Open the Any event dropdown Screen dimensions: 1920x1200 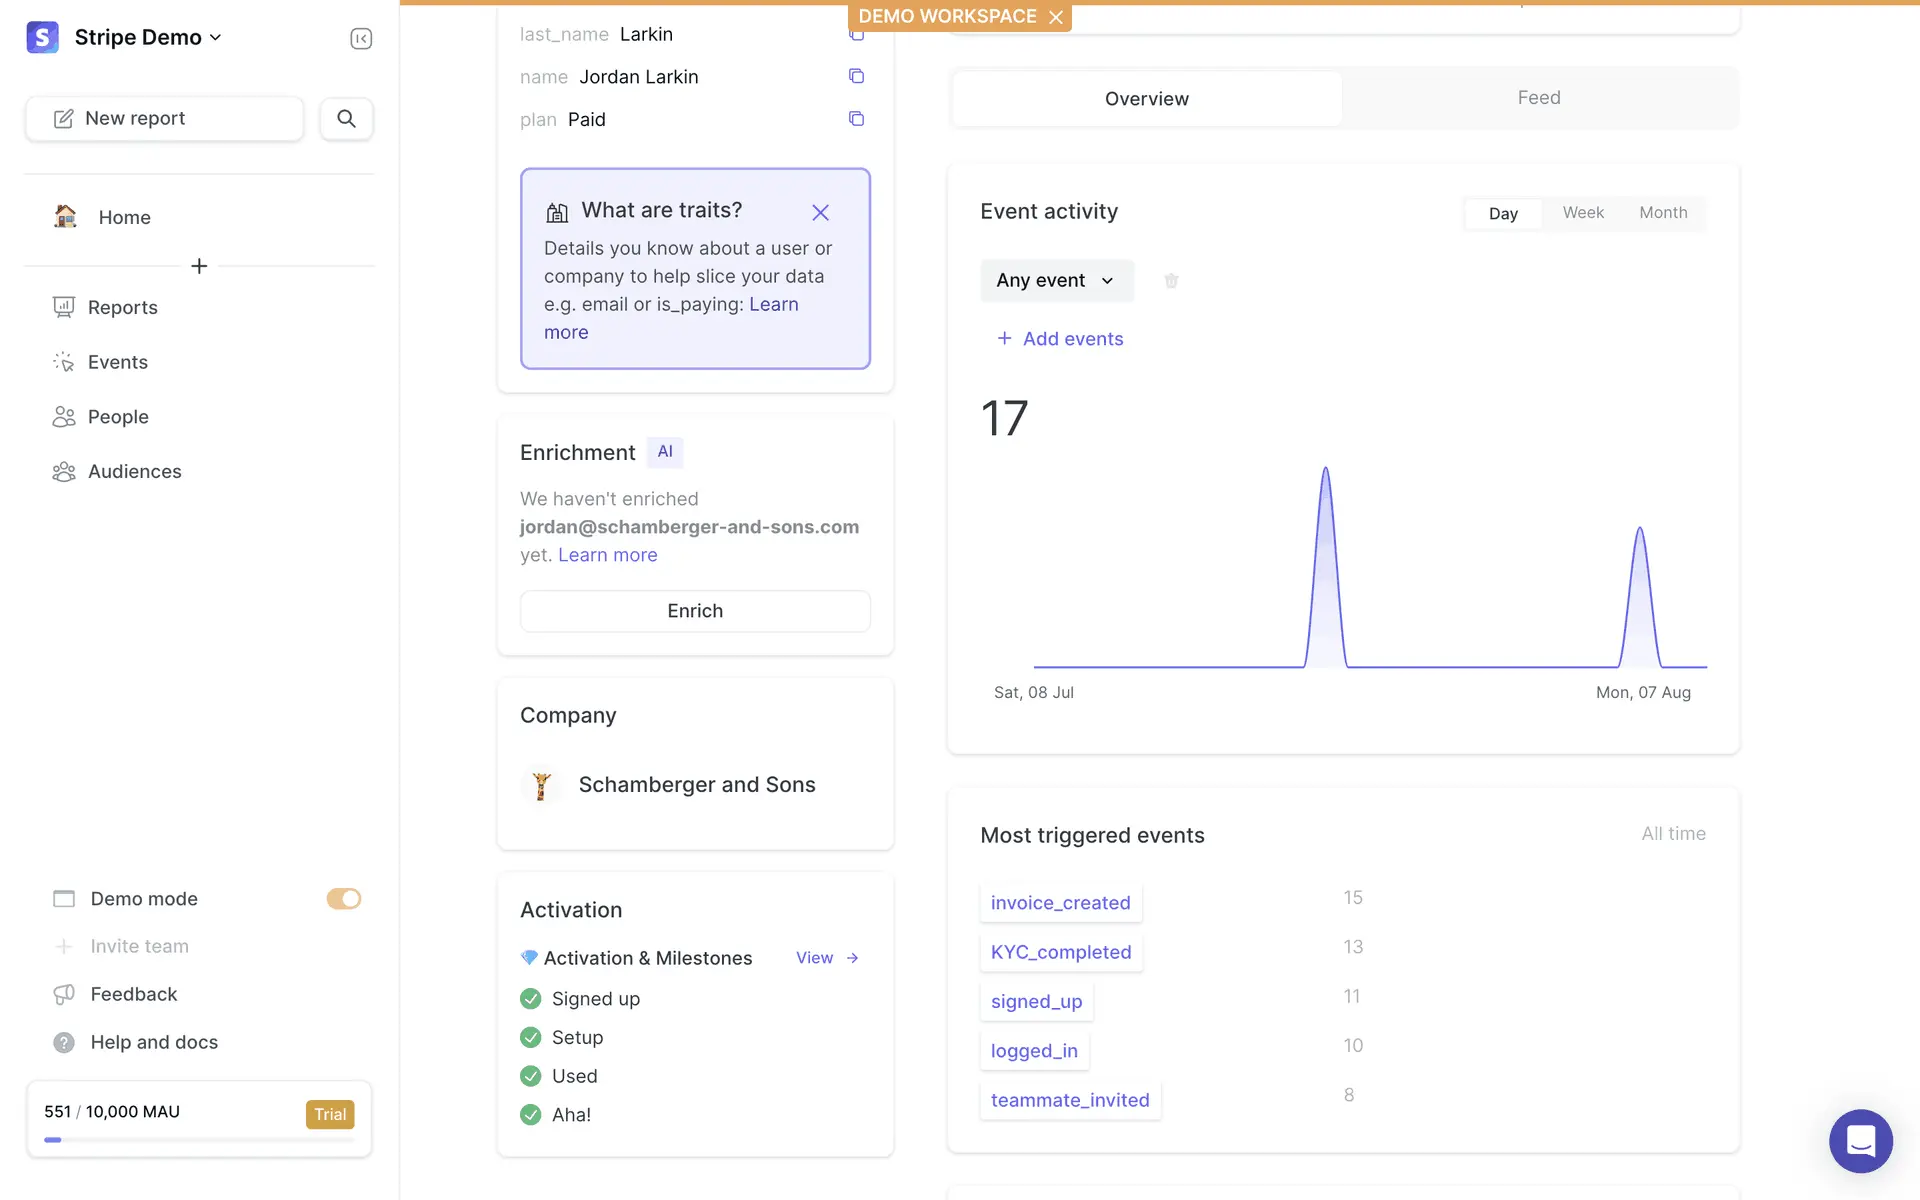pyautogui.click(x=1056, y=281)
